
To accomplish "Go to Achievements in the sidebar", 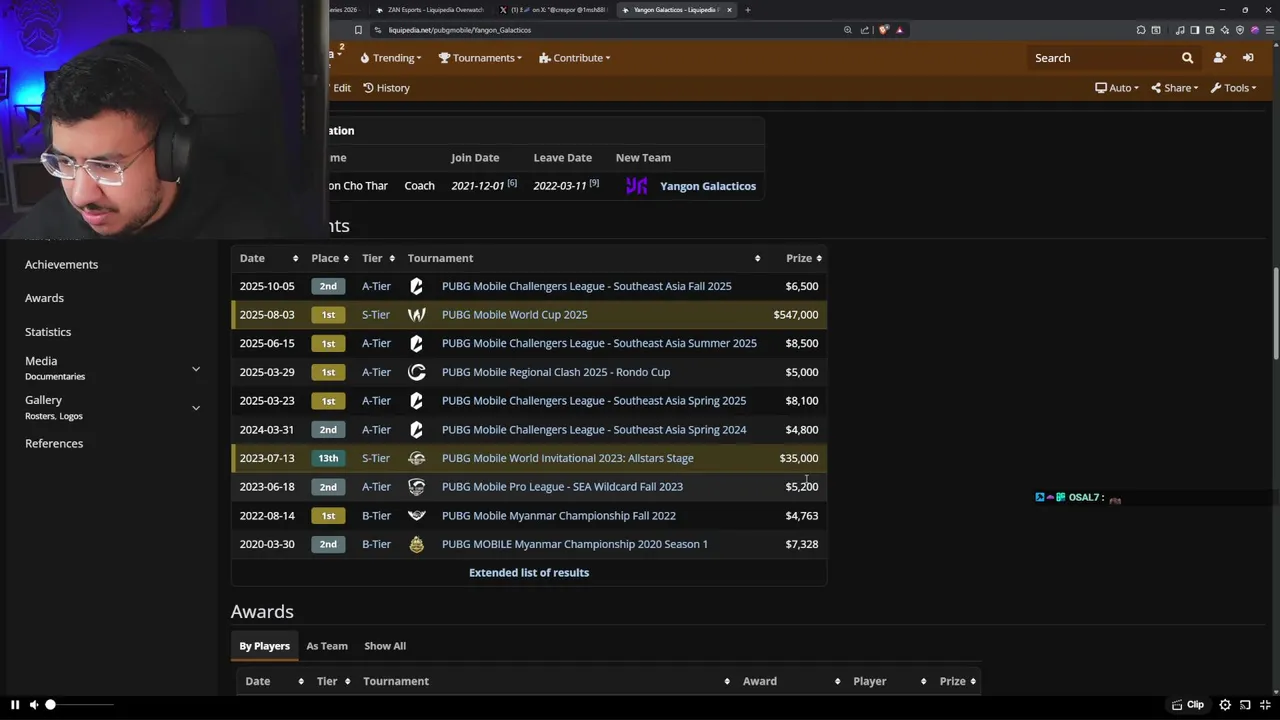I will point(61,264).
